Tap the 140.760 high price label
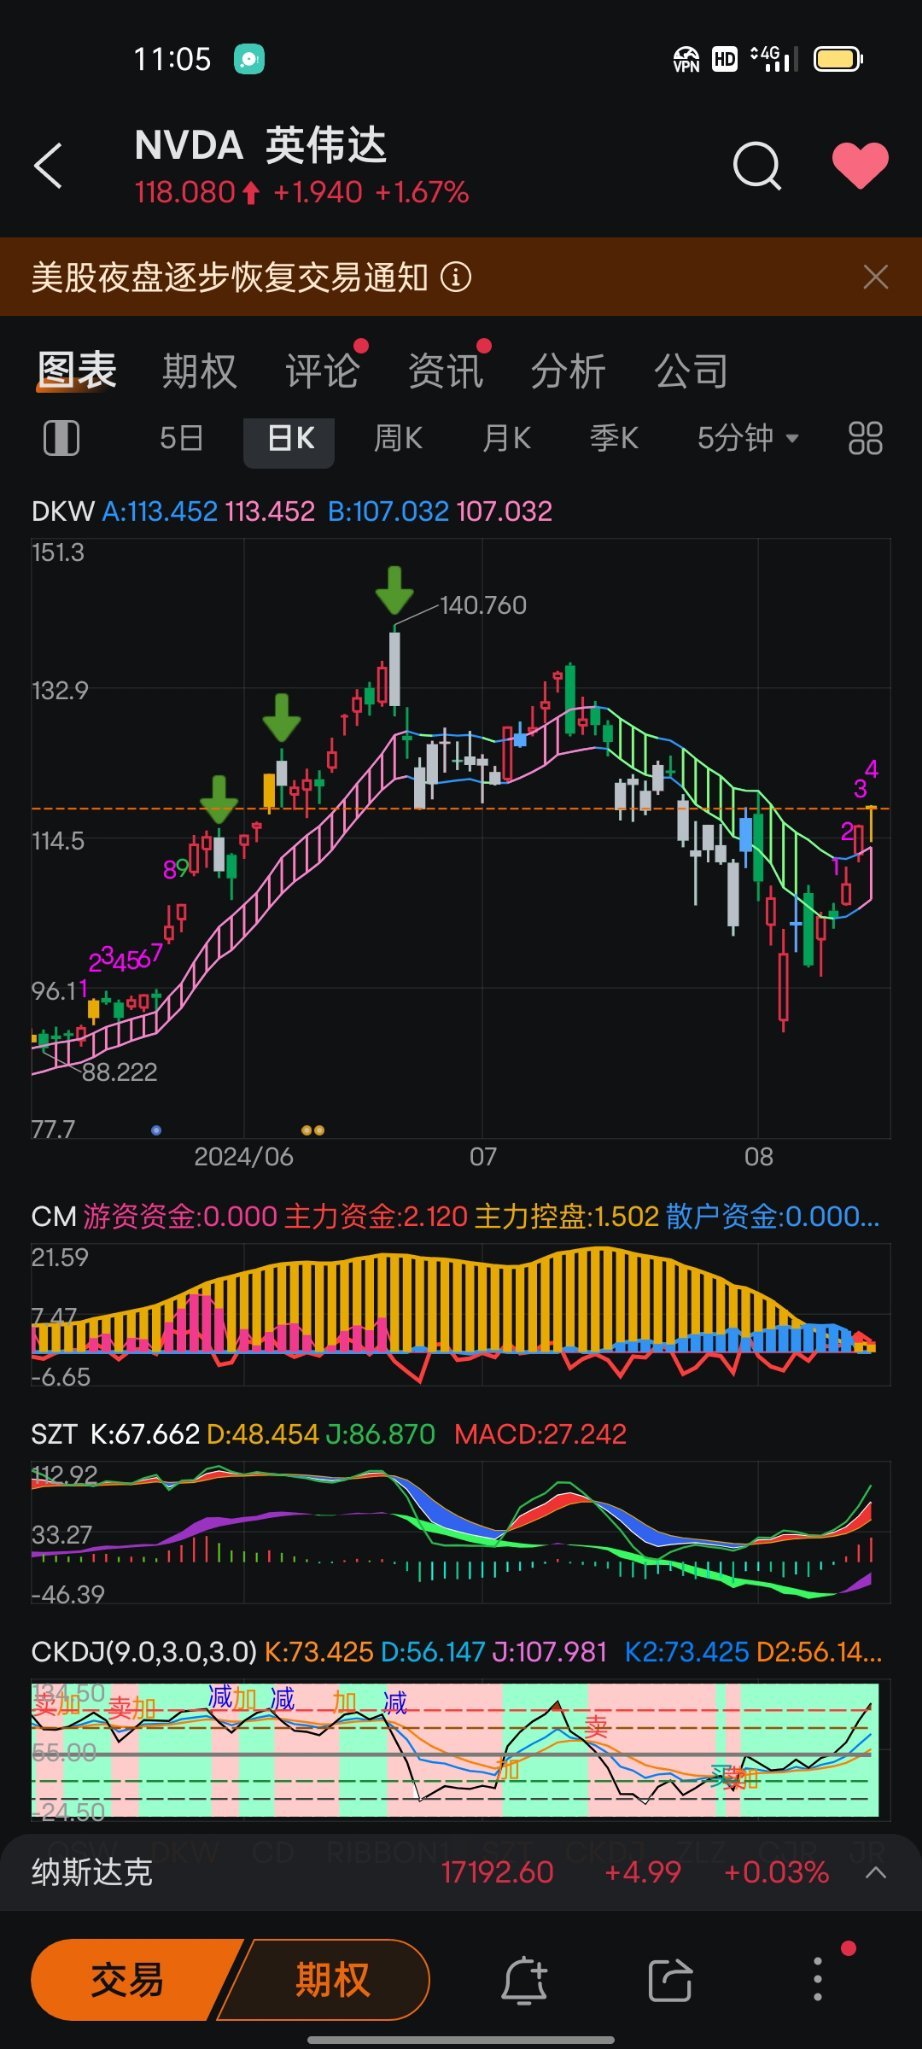The height and width of the screenshot is (2049, 922). (483, 605)
